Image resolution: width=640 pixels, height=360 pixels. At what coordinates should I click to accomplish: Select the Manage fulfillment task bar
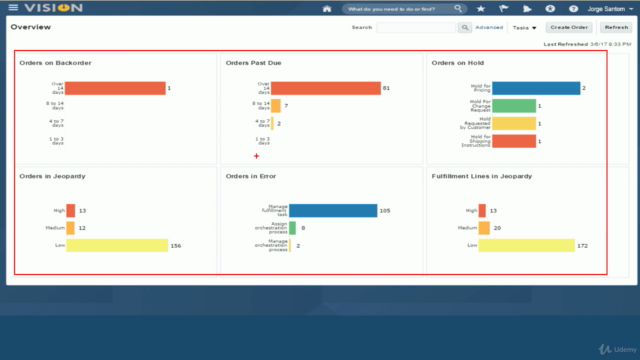pyautogui.click(x=333, y=211)
